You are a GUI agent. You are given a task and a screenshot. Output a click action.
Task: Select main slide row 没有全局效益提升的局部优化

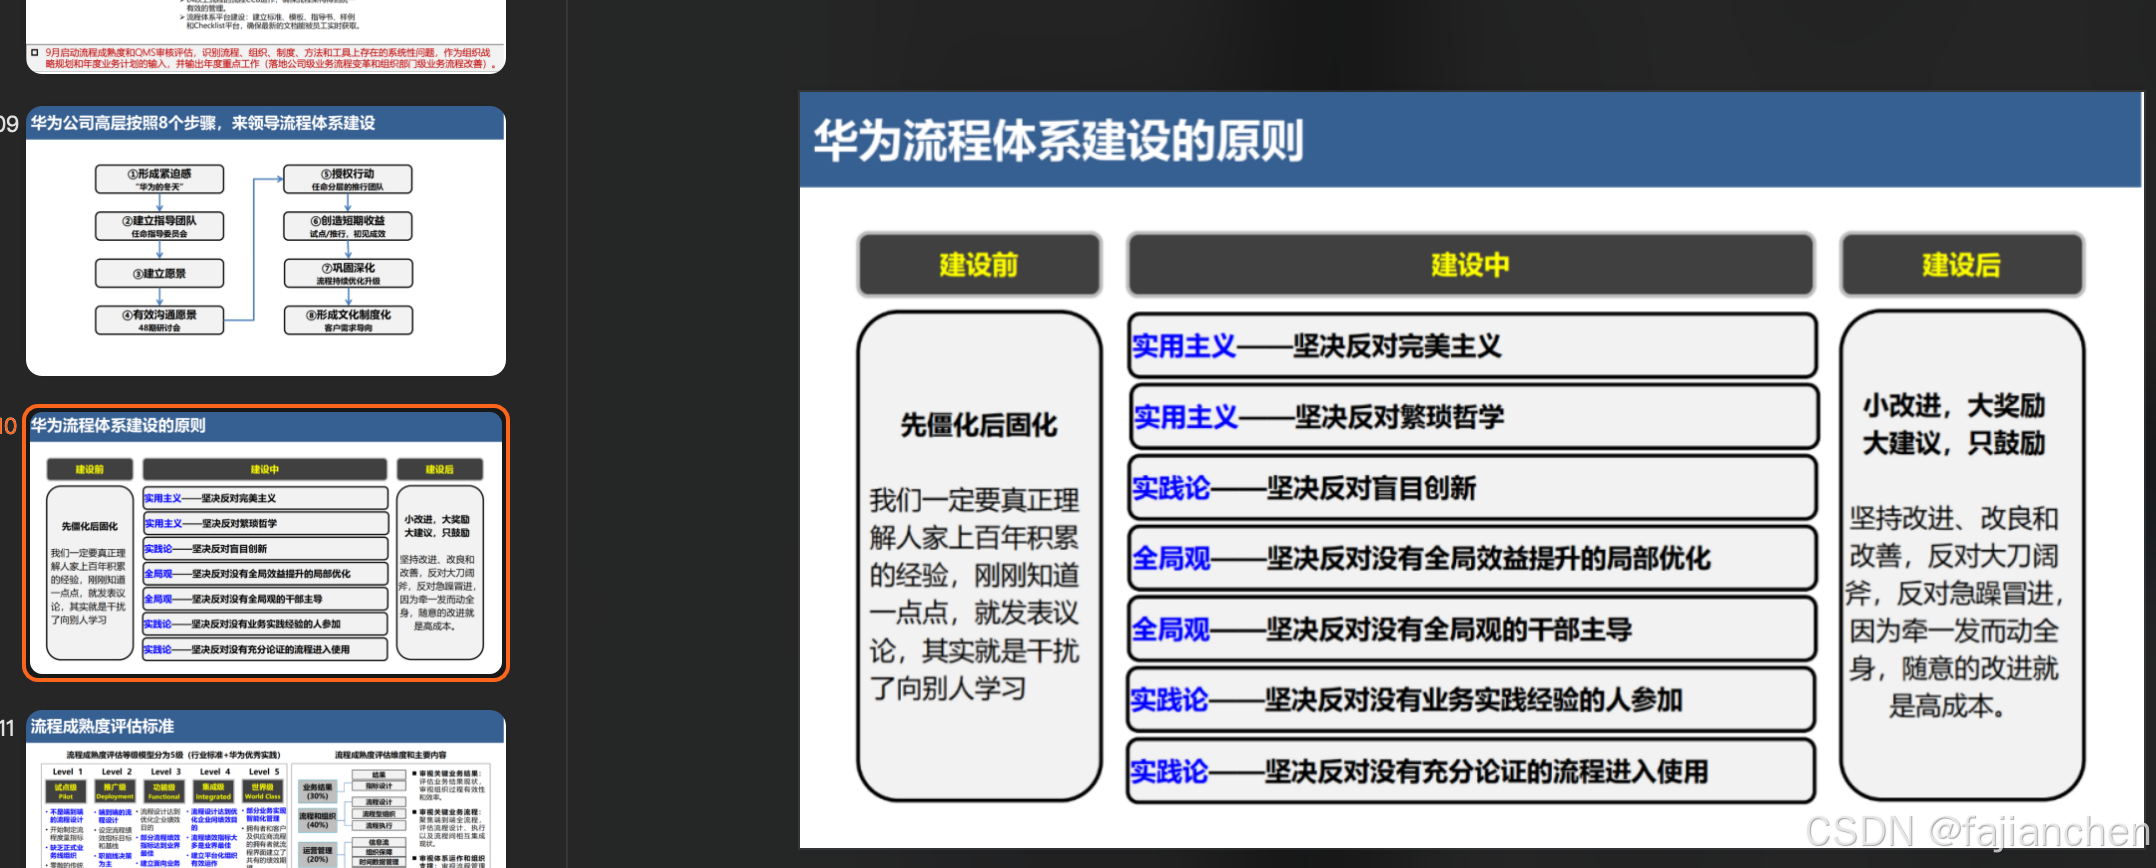point(1472,558)
